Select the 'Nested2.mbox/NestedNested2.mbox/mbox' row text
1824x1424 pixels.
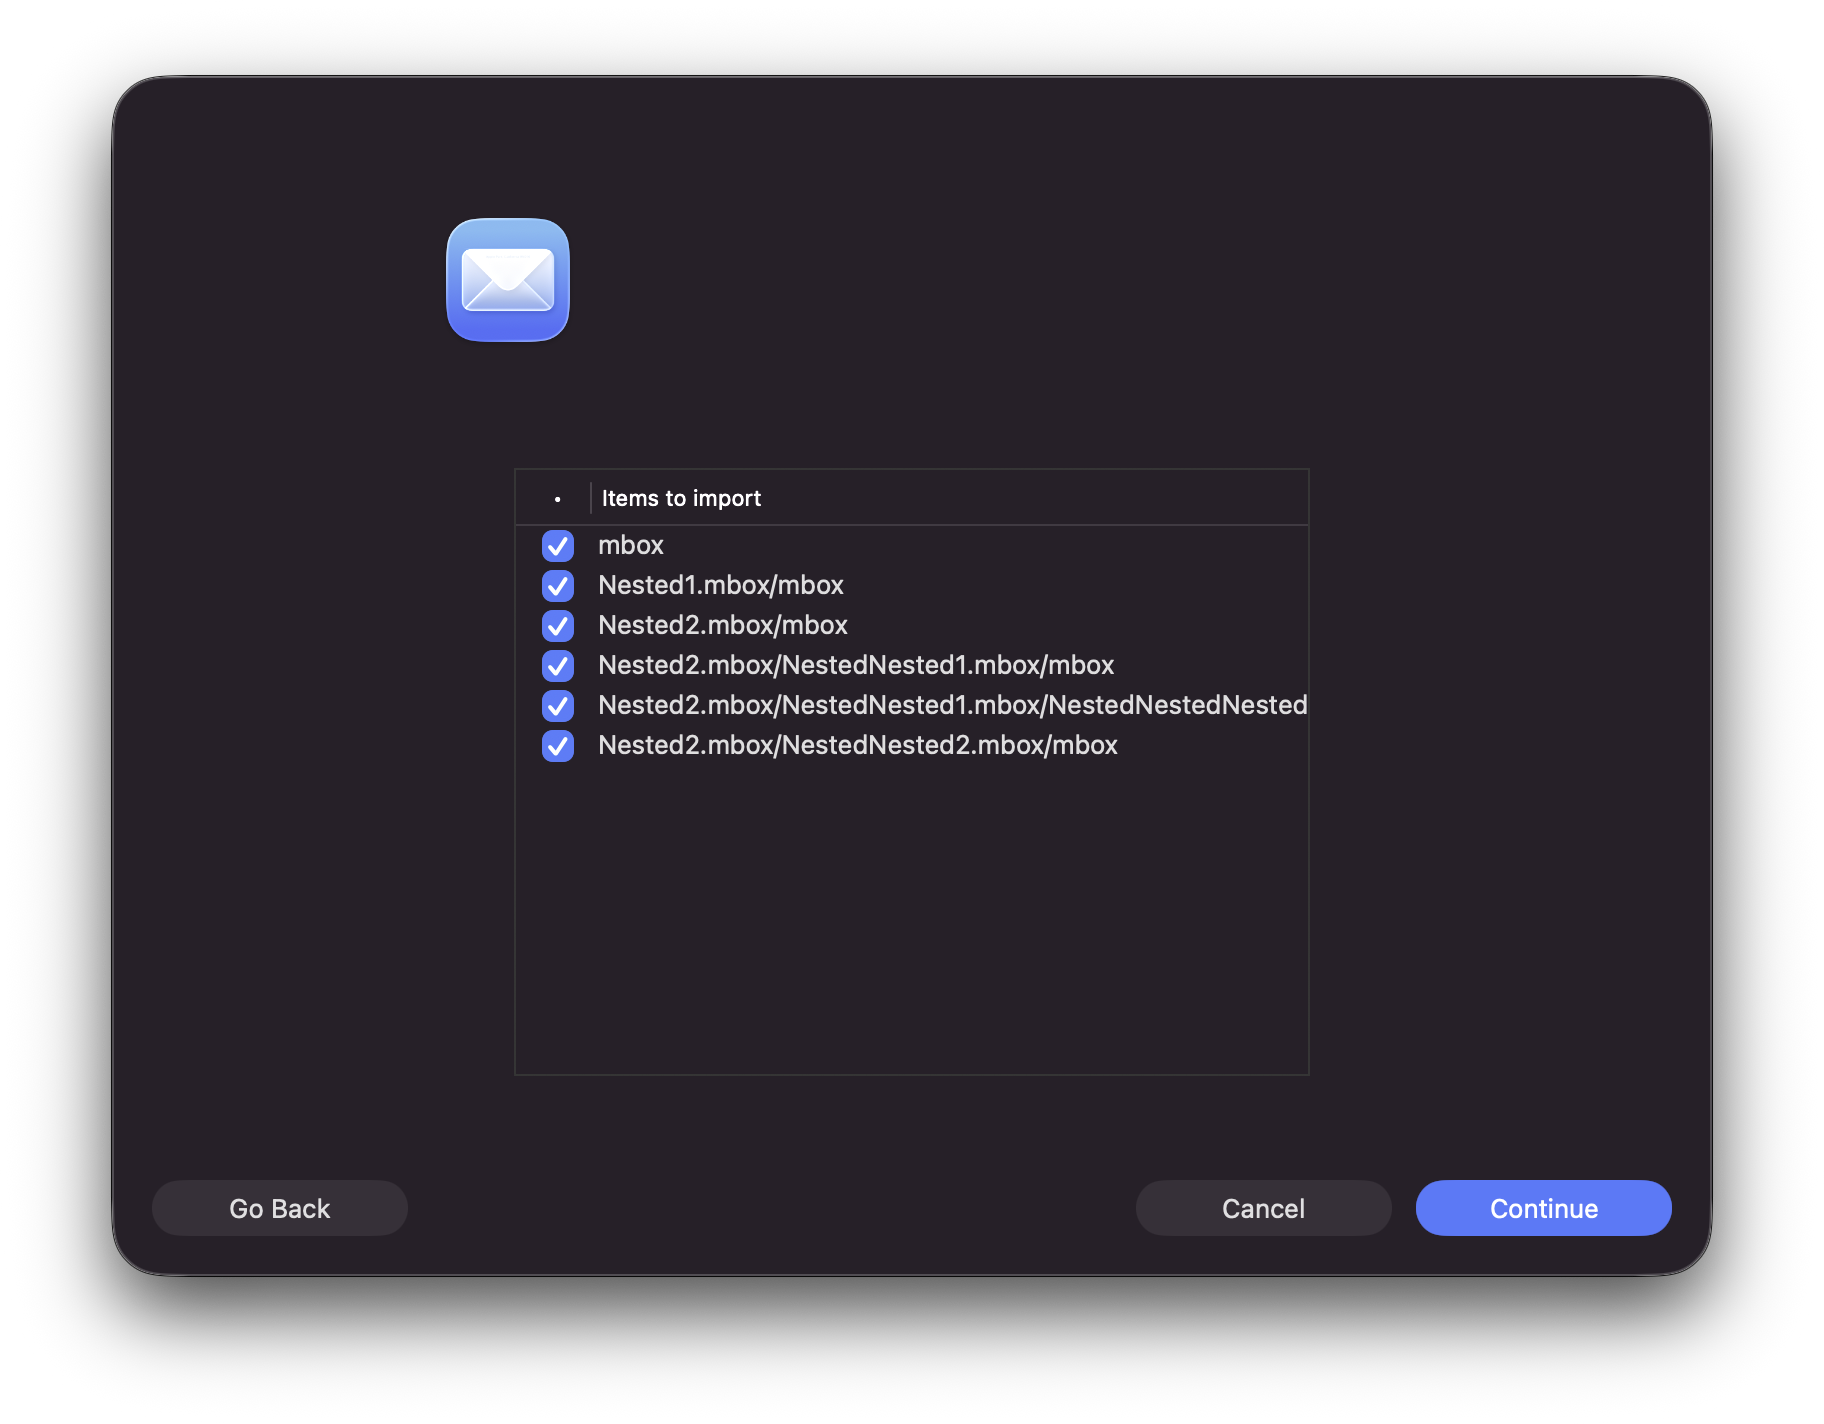click(858, 745)
